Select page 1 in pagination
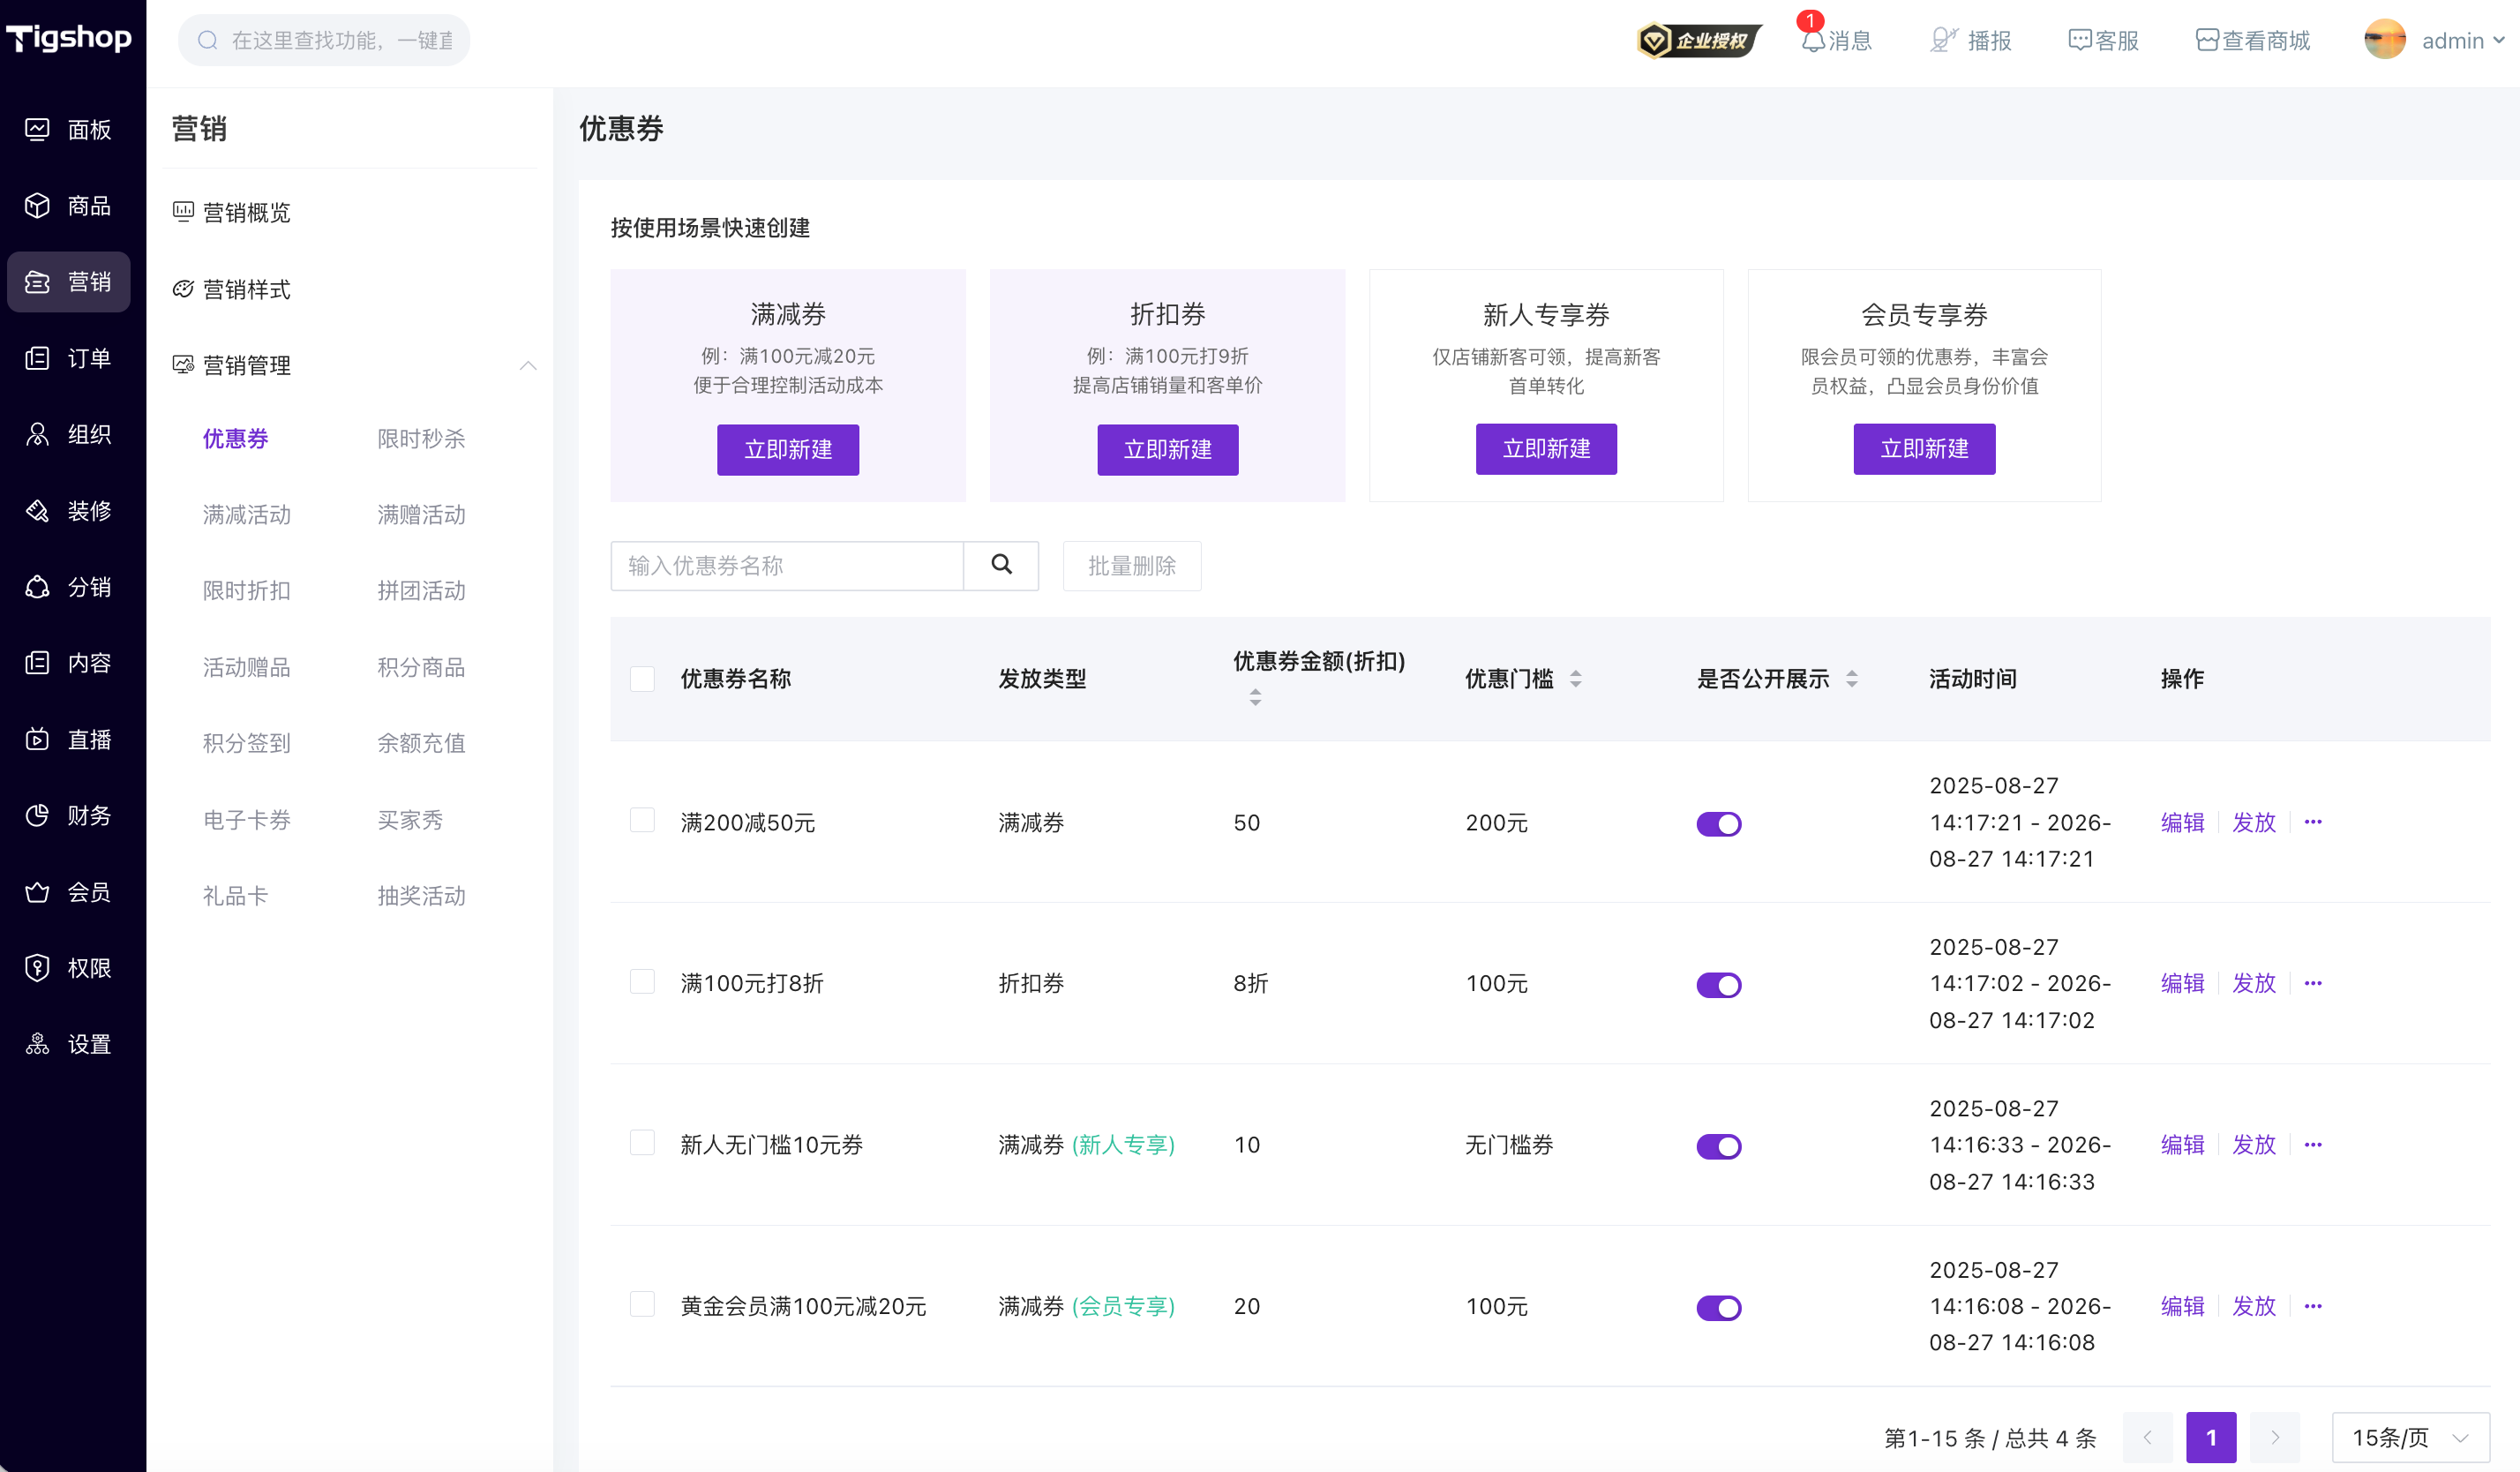2520x1472 pixels. tap(2211, 1438)
